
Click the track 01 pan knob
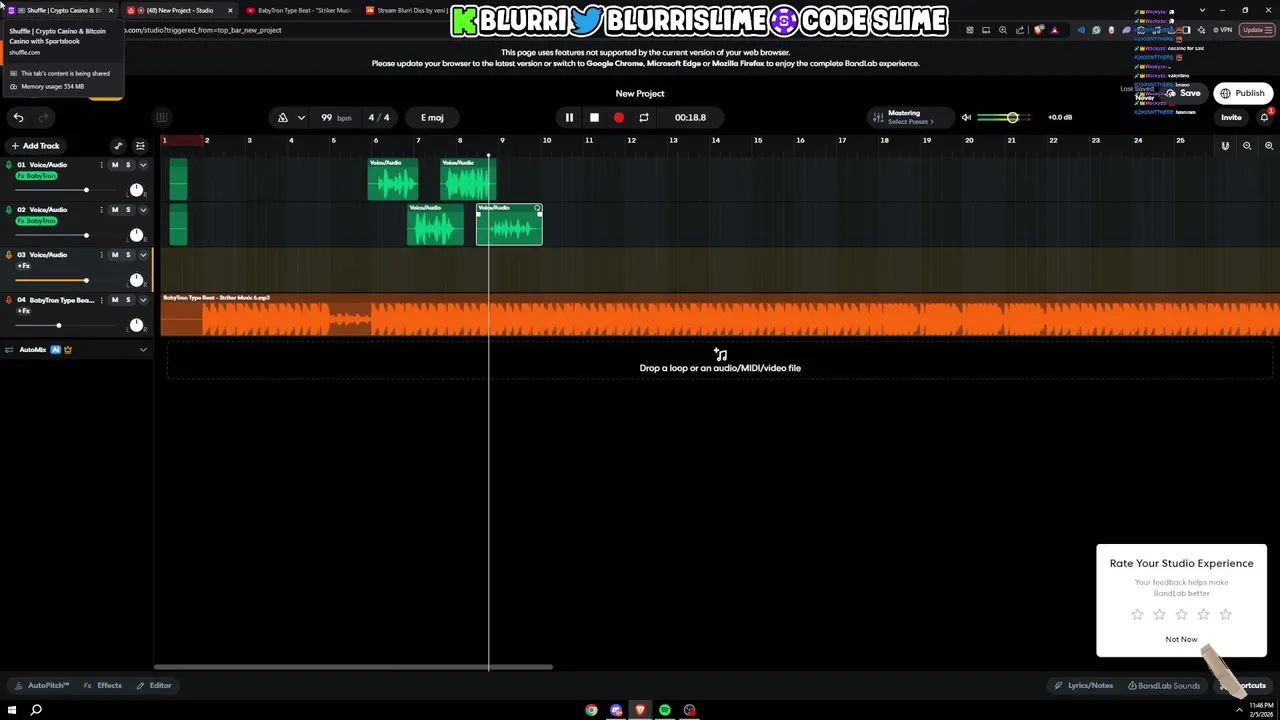tap(137, 190)
